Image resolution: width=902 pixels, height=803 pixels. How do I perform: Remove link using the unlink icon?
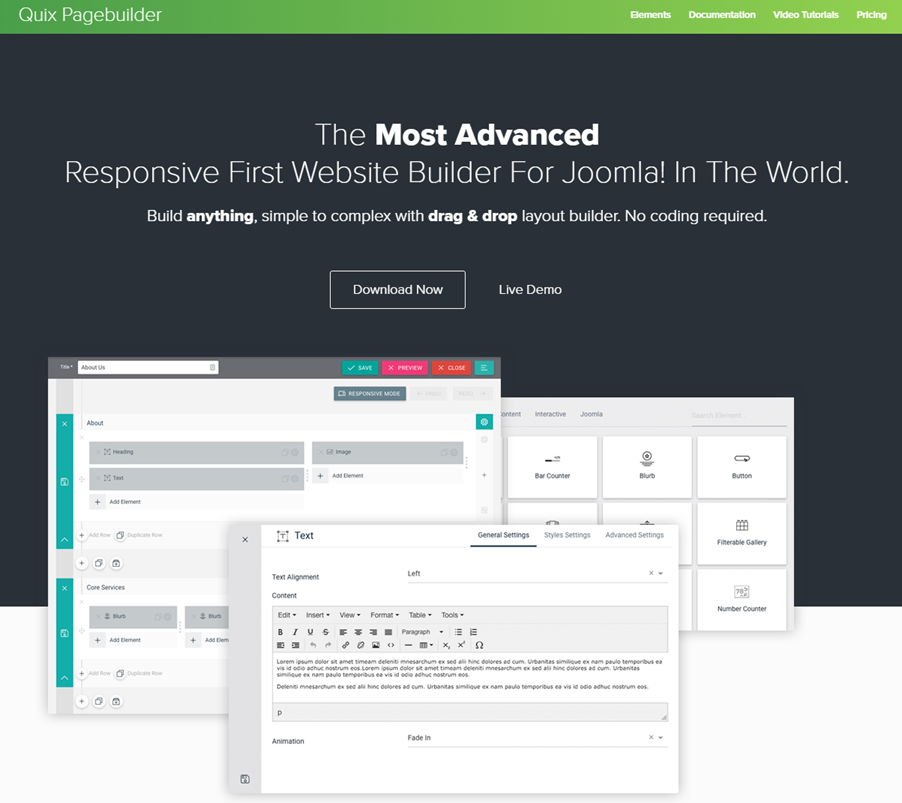361,645
